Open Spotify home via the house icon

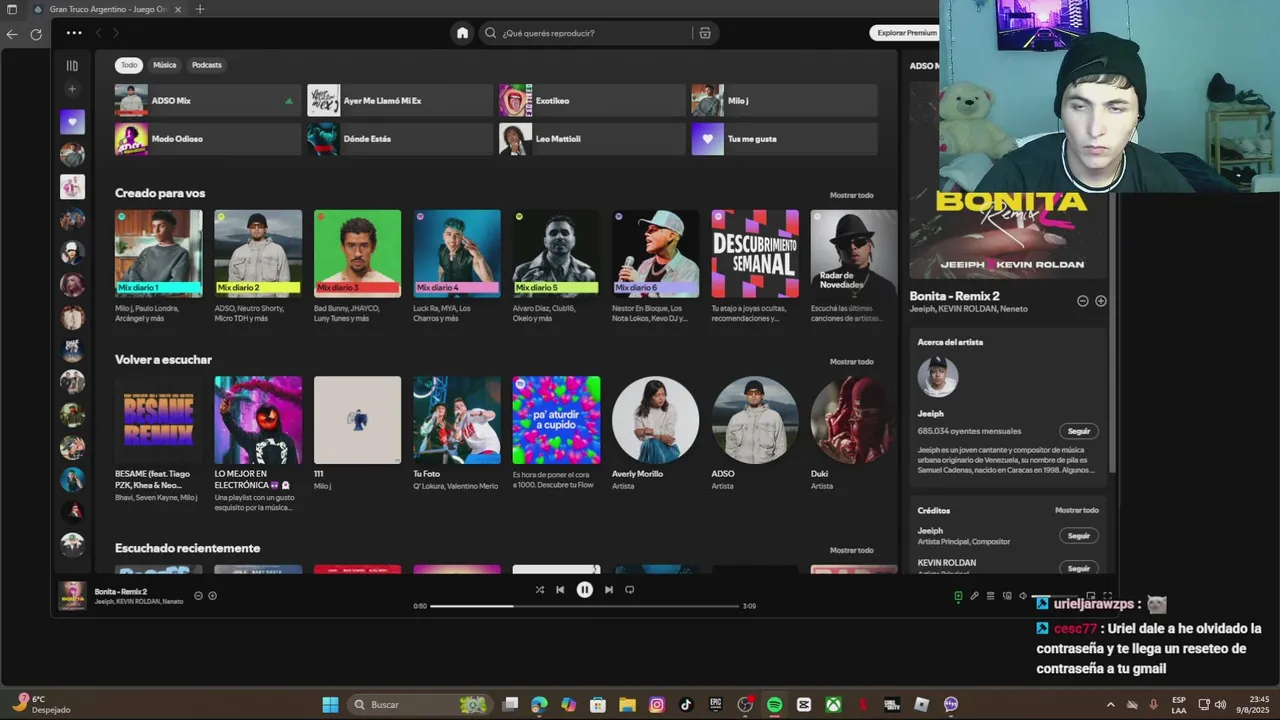point(462,33)
